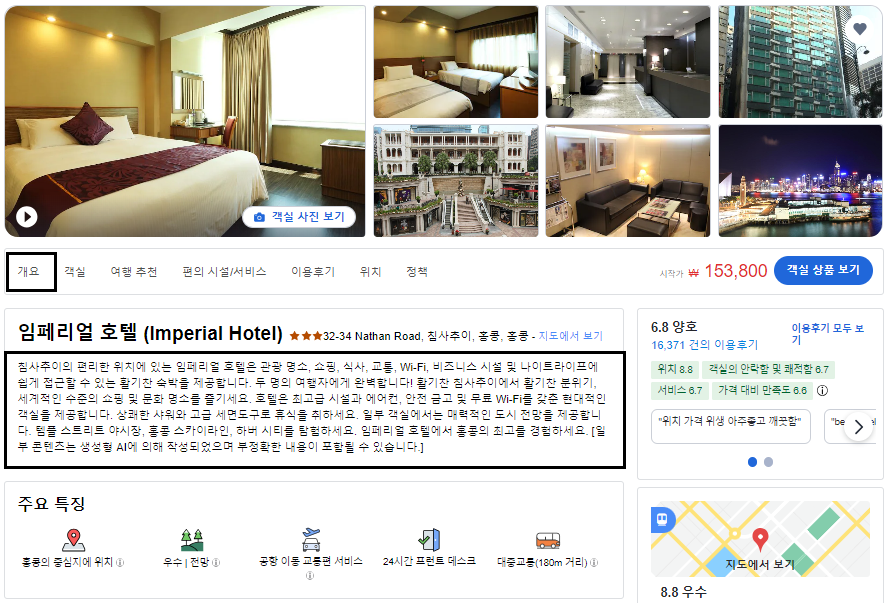Select the first review carousel dot
Viewport: 893px width, 603px height.
click(752, 462)
